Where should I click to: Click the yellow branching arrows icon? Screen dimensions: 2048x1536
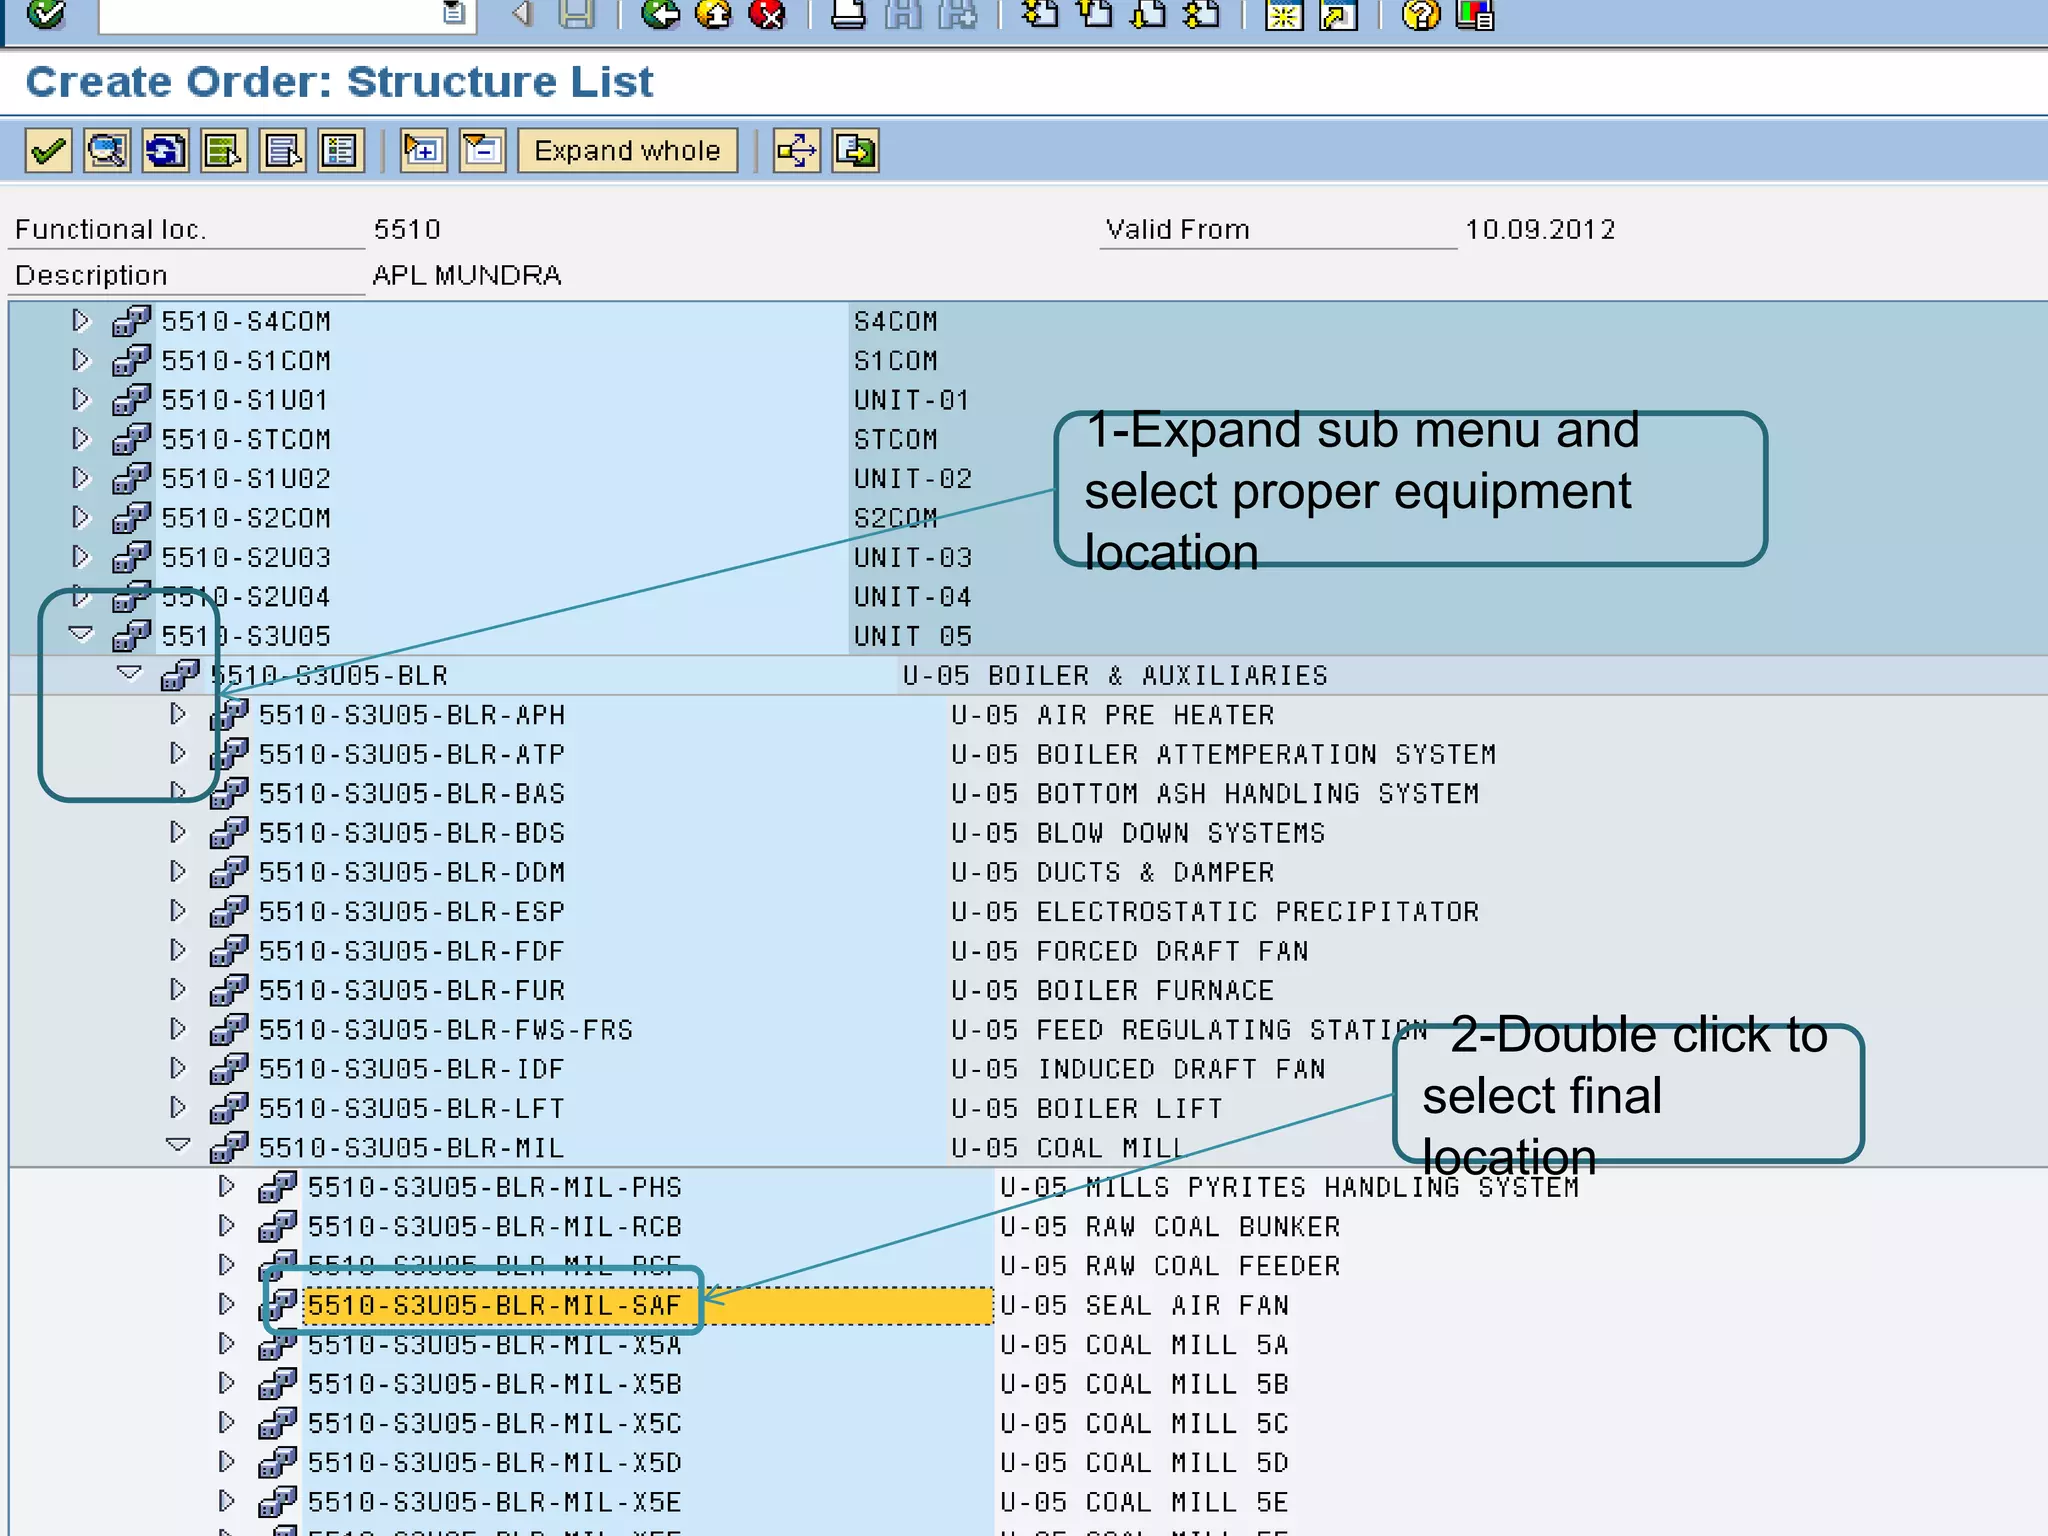tap(797, 151)
